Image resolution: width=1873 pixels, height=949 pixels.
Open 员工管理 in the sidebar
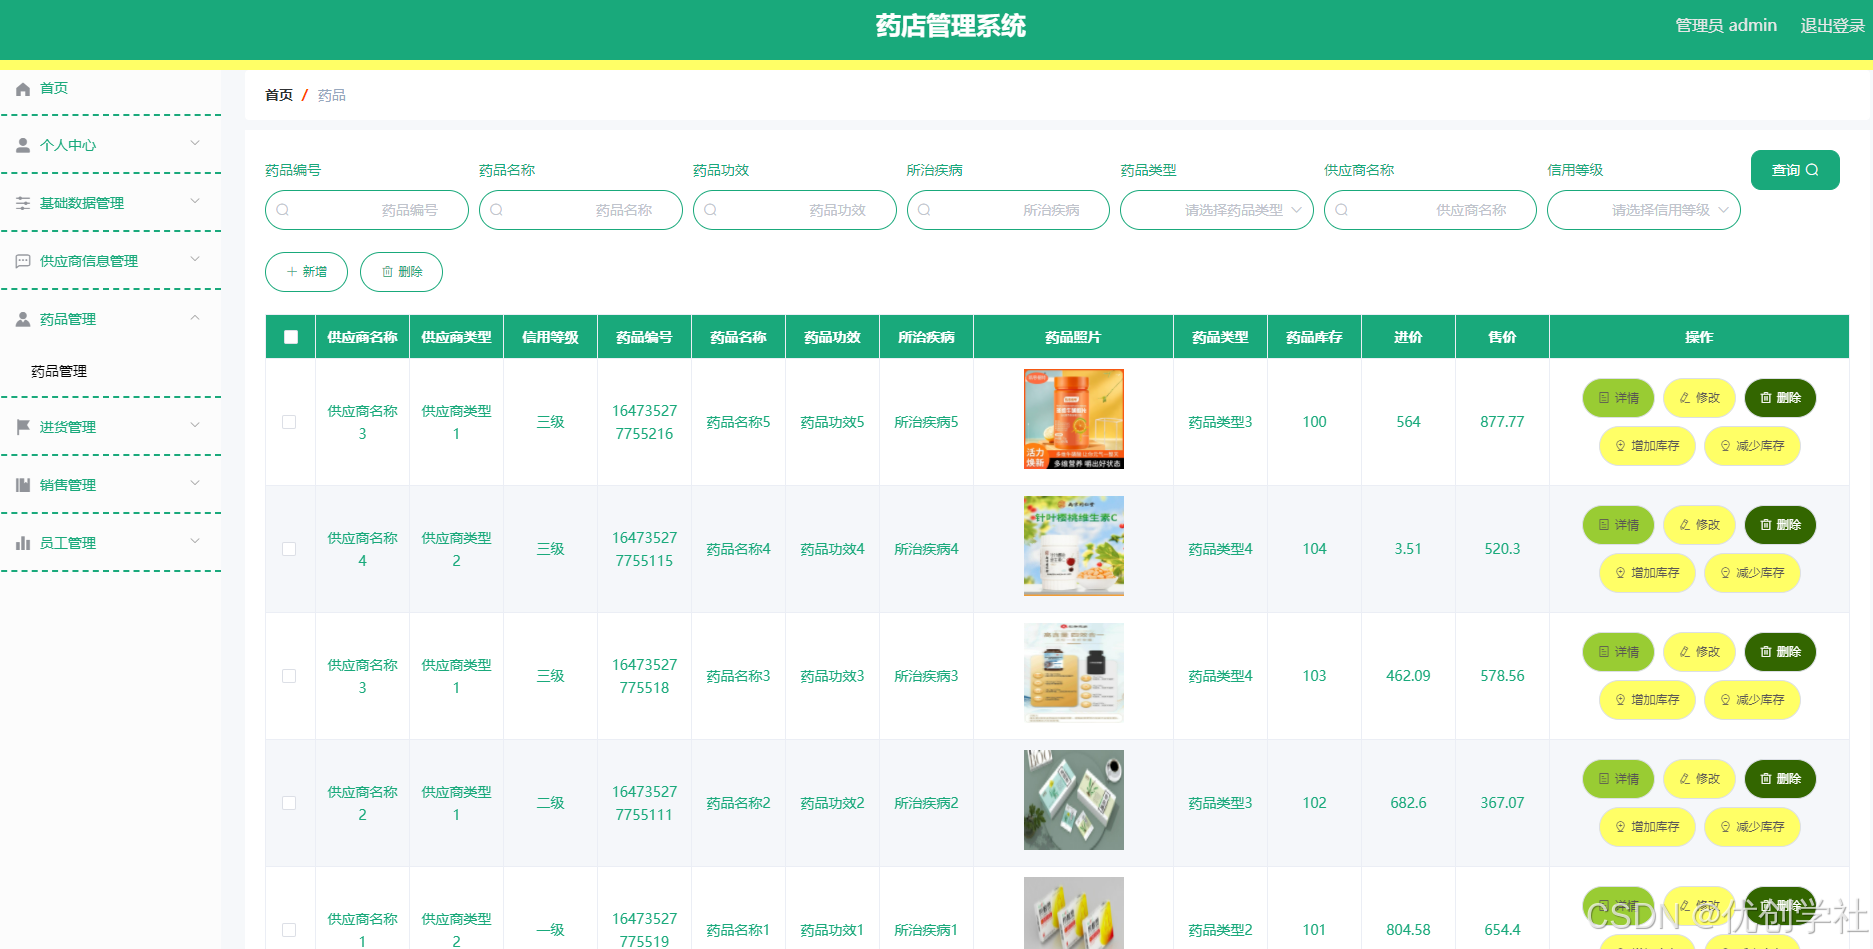coord(67,542)
